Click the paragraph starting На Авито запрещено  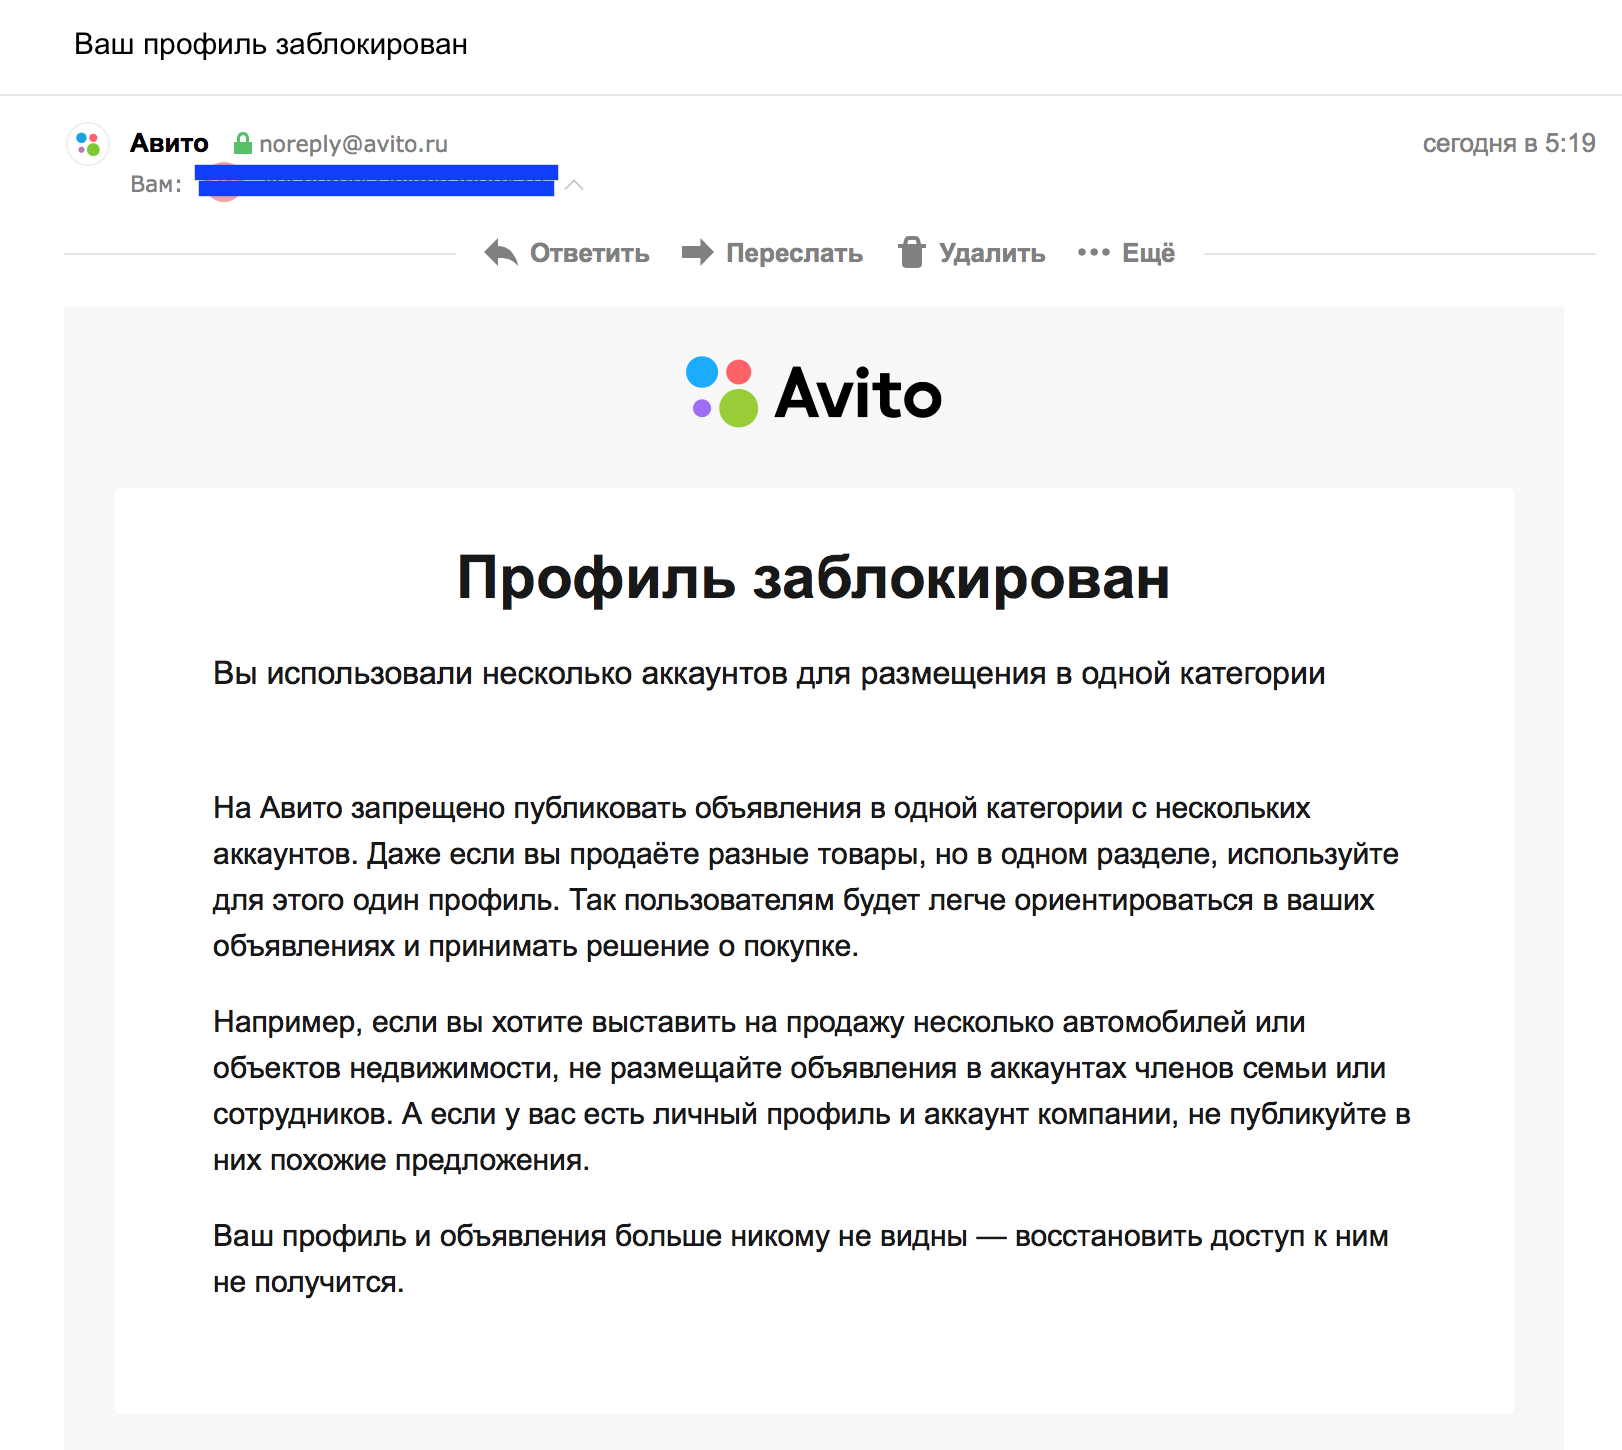tap(806, 877)
